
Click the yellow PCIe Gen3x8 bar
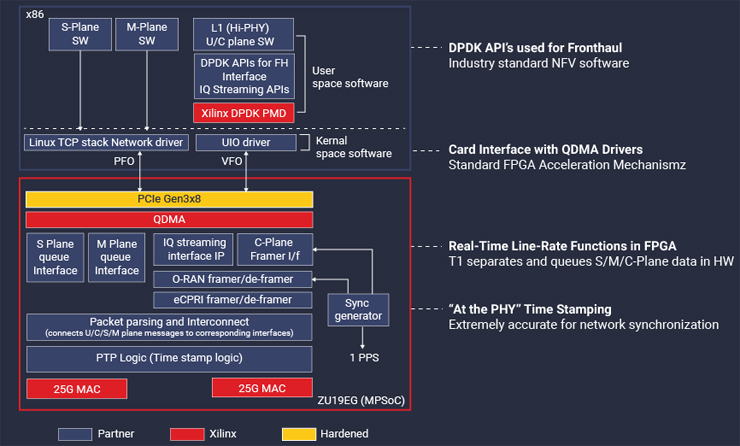click(x=169, y=199)
